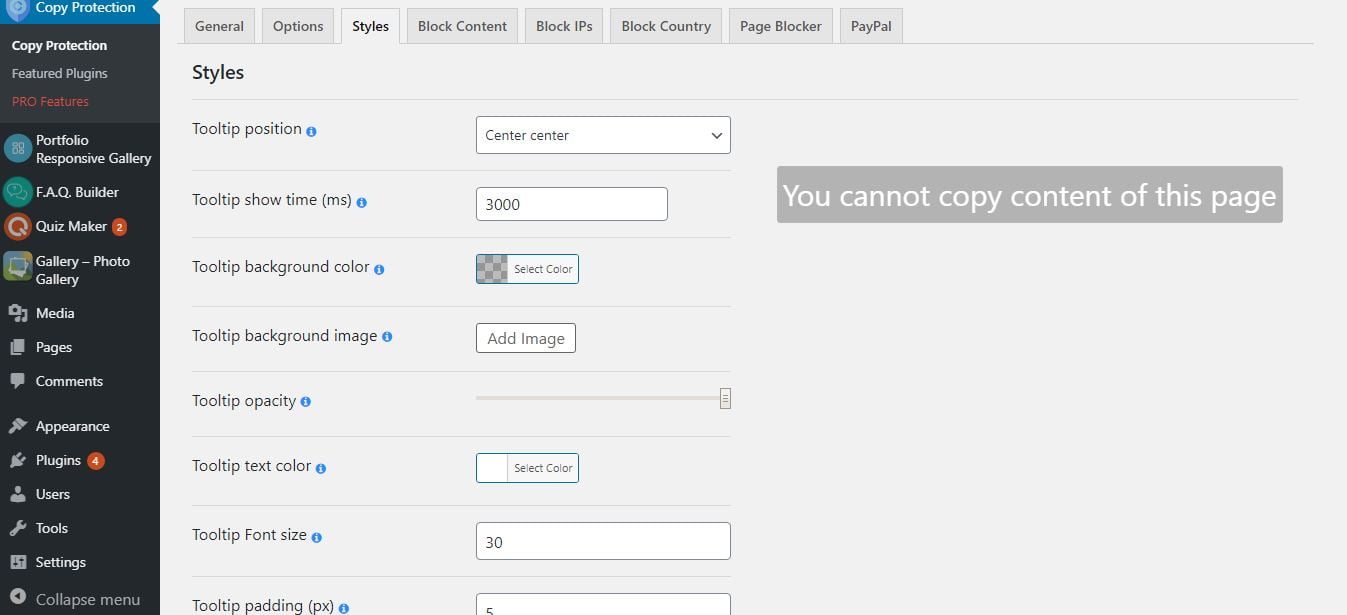Image resolution: width=1347 pixels, height=615 pixels.
Task: Click Select Color for tooltip background
Action: [543, 269]
